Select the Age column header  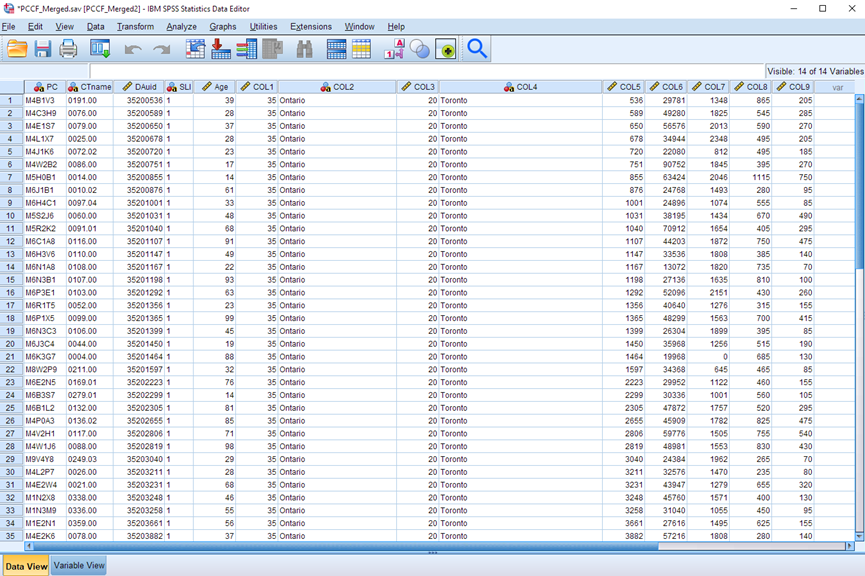pos(216,87)
